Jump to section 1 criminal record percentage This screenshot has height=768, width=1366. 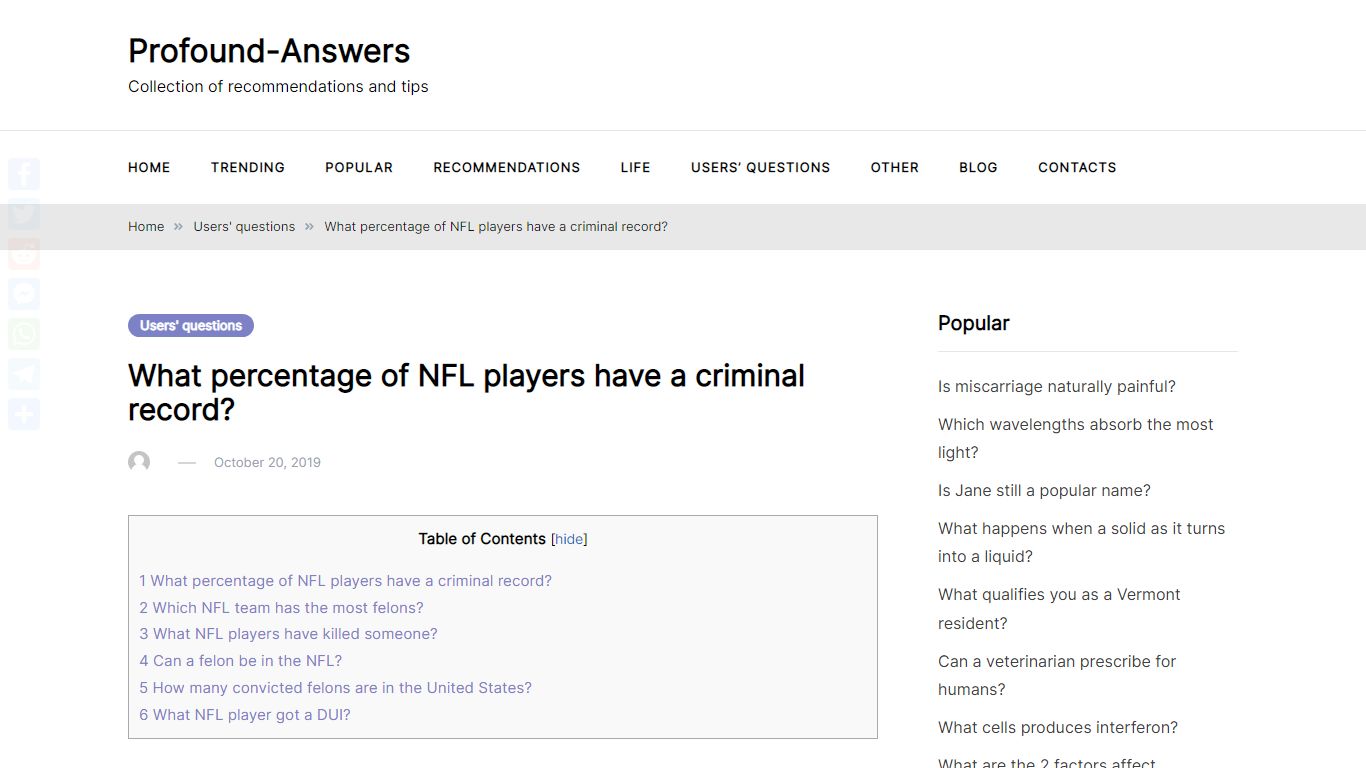345,581
